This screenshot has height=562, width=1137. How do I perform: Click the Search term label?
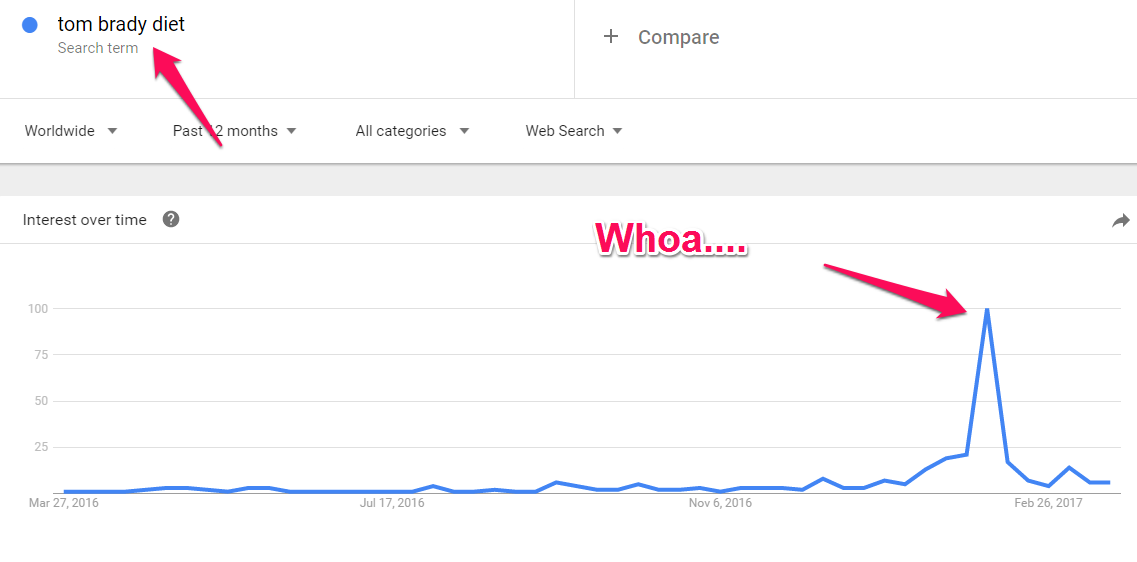coord(98,49)
